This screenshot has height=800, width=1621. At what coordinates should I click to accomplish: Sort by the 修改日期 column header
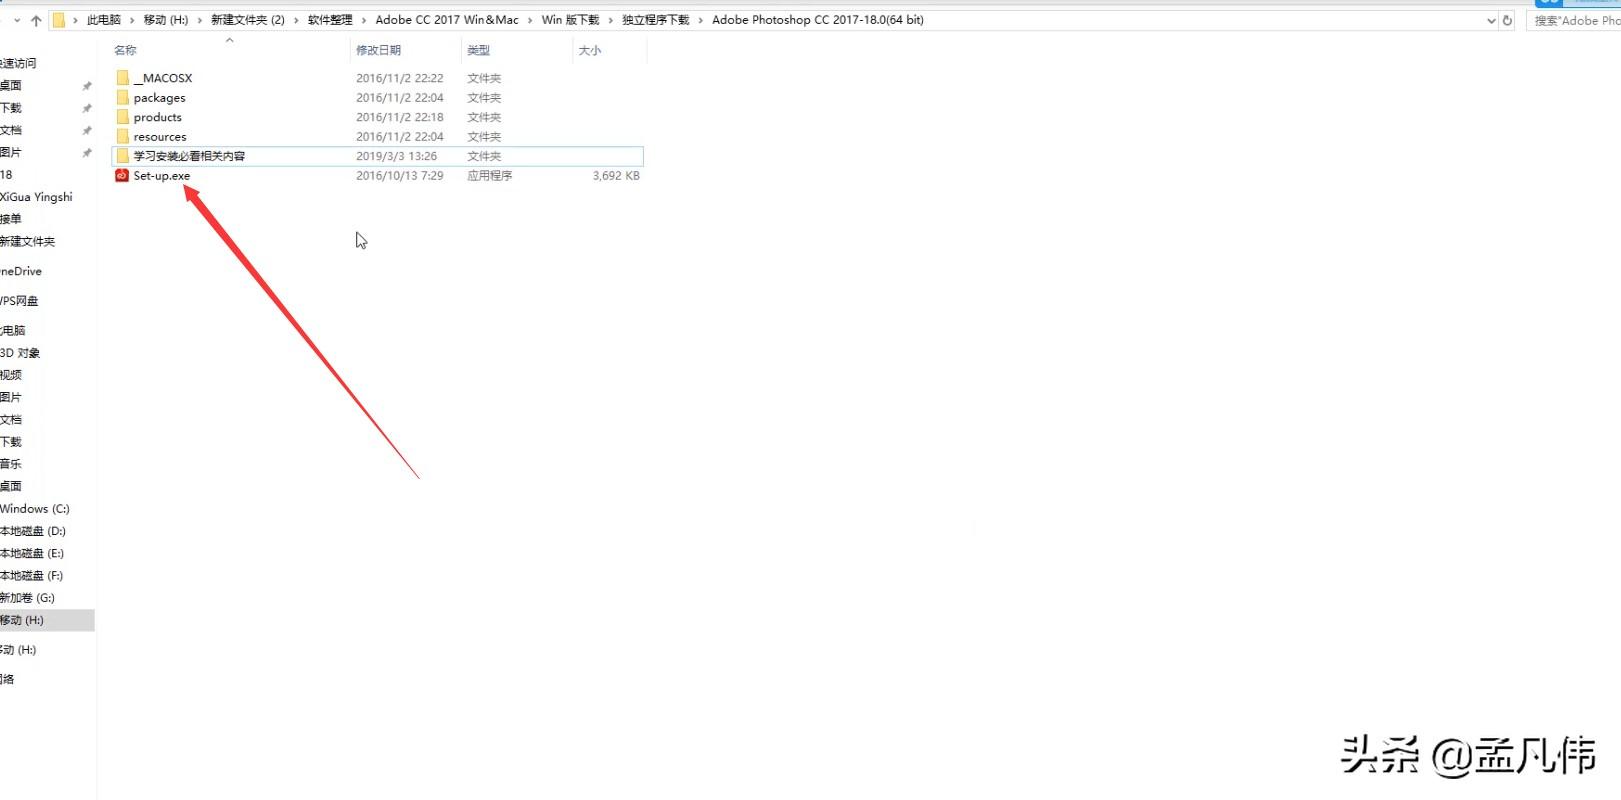point(378,50)
